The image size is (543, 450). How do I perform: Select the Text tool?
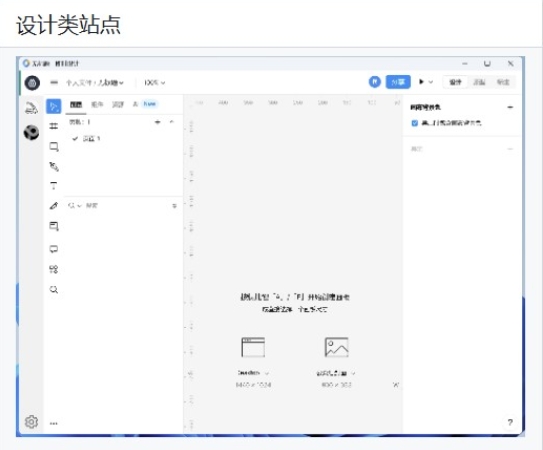pyautogui.click(x=54, y=186)
